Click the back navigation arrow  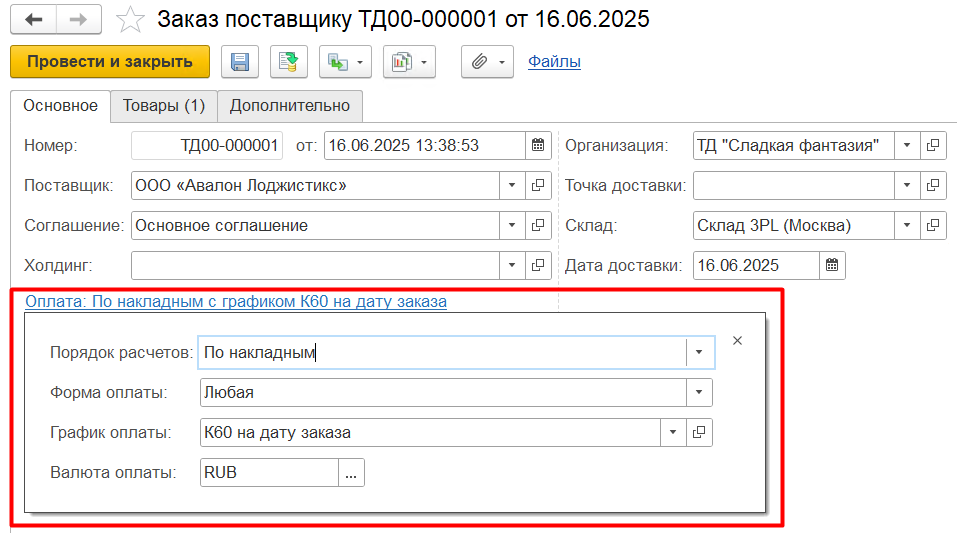point(34,20)
